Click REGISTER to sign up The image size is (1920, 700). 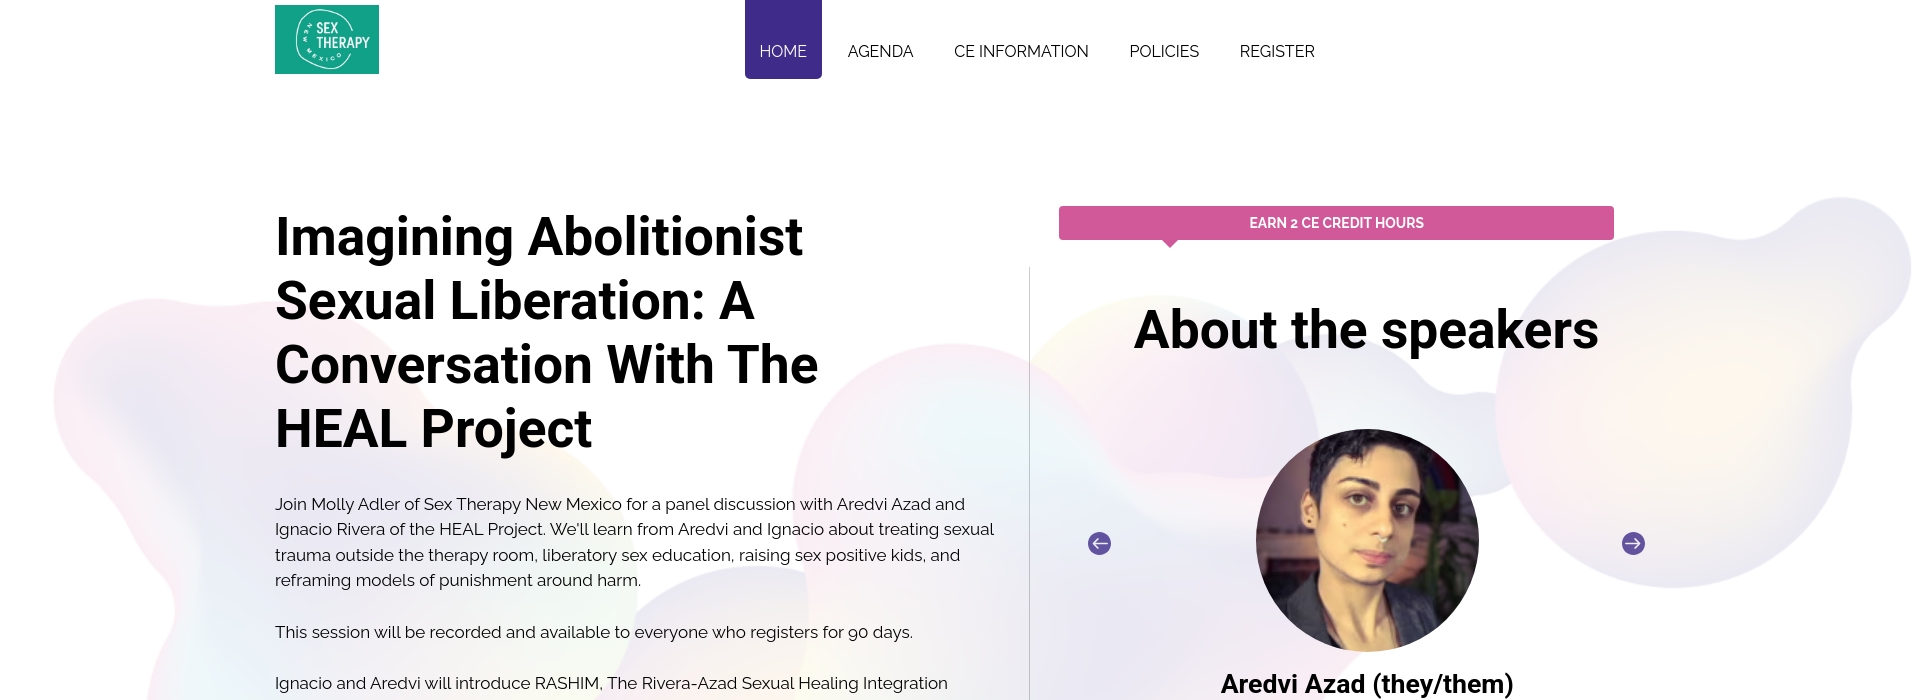tap(1277, 51)
